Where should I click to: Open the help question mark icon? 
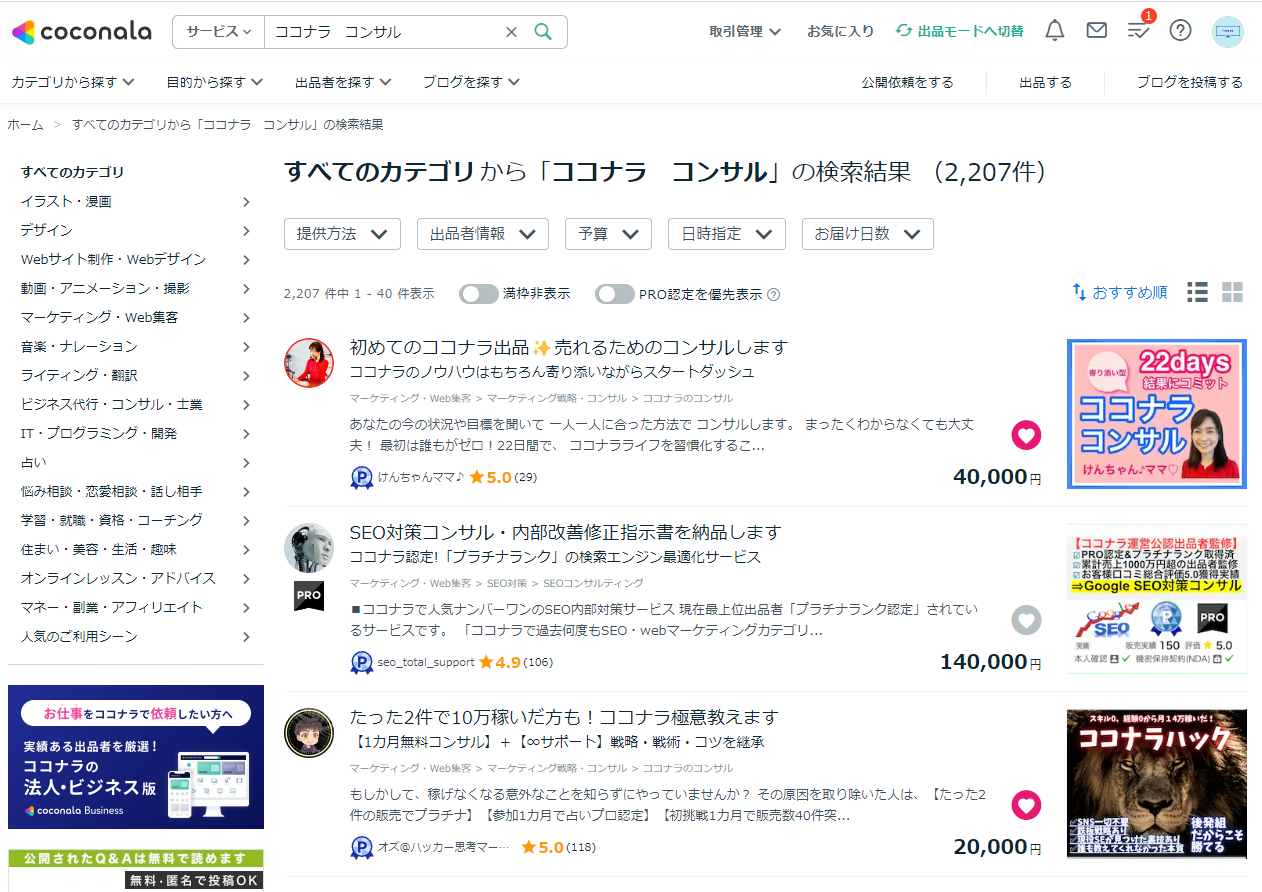pyautogui.click(x=1180, y=31)
